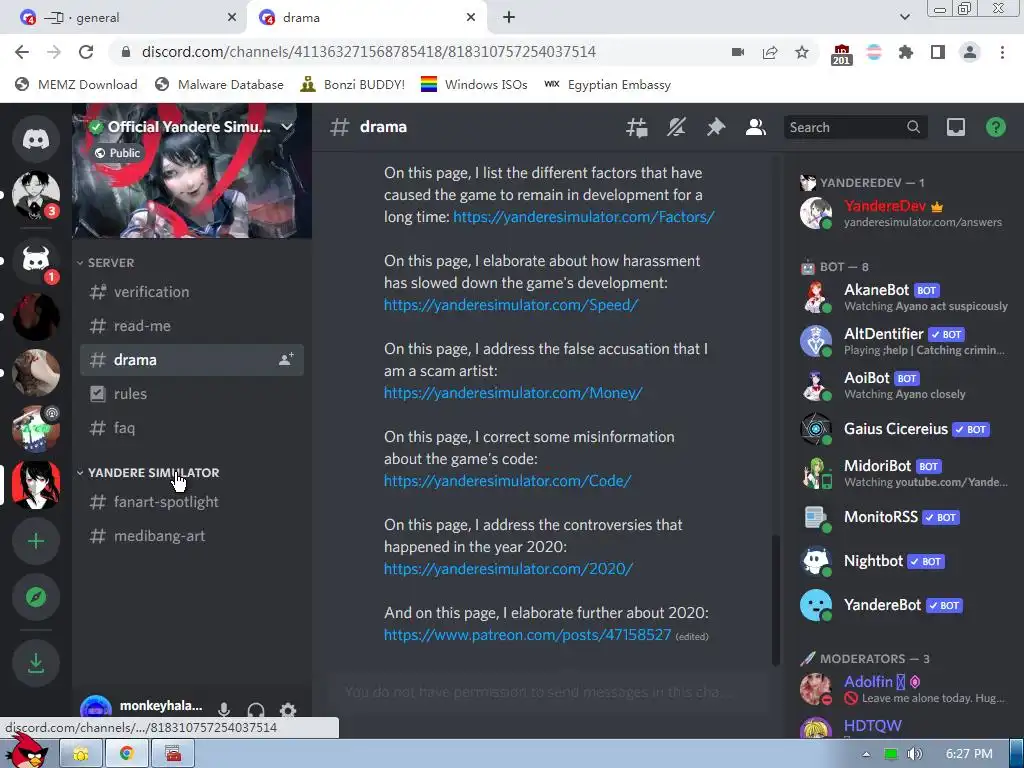Screen dimensions: 1024x768
Task: Click Angry Birds start button on taskbar
Action: [27, 751]
